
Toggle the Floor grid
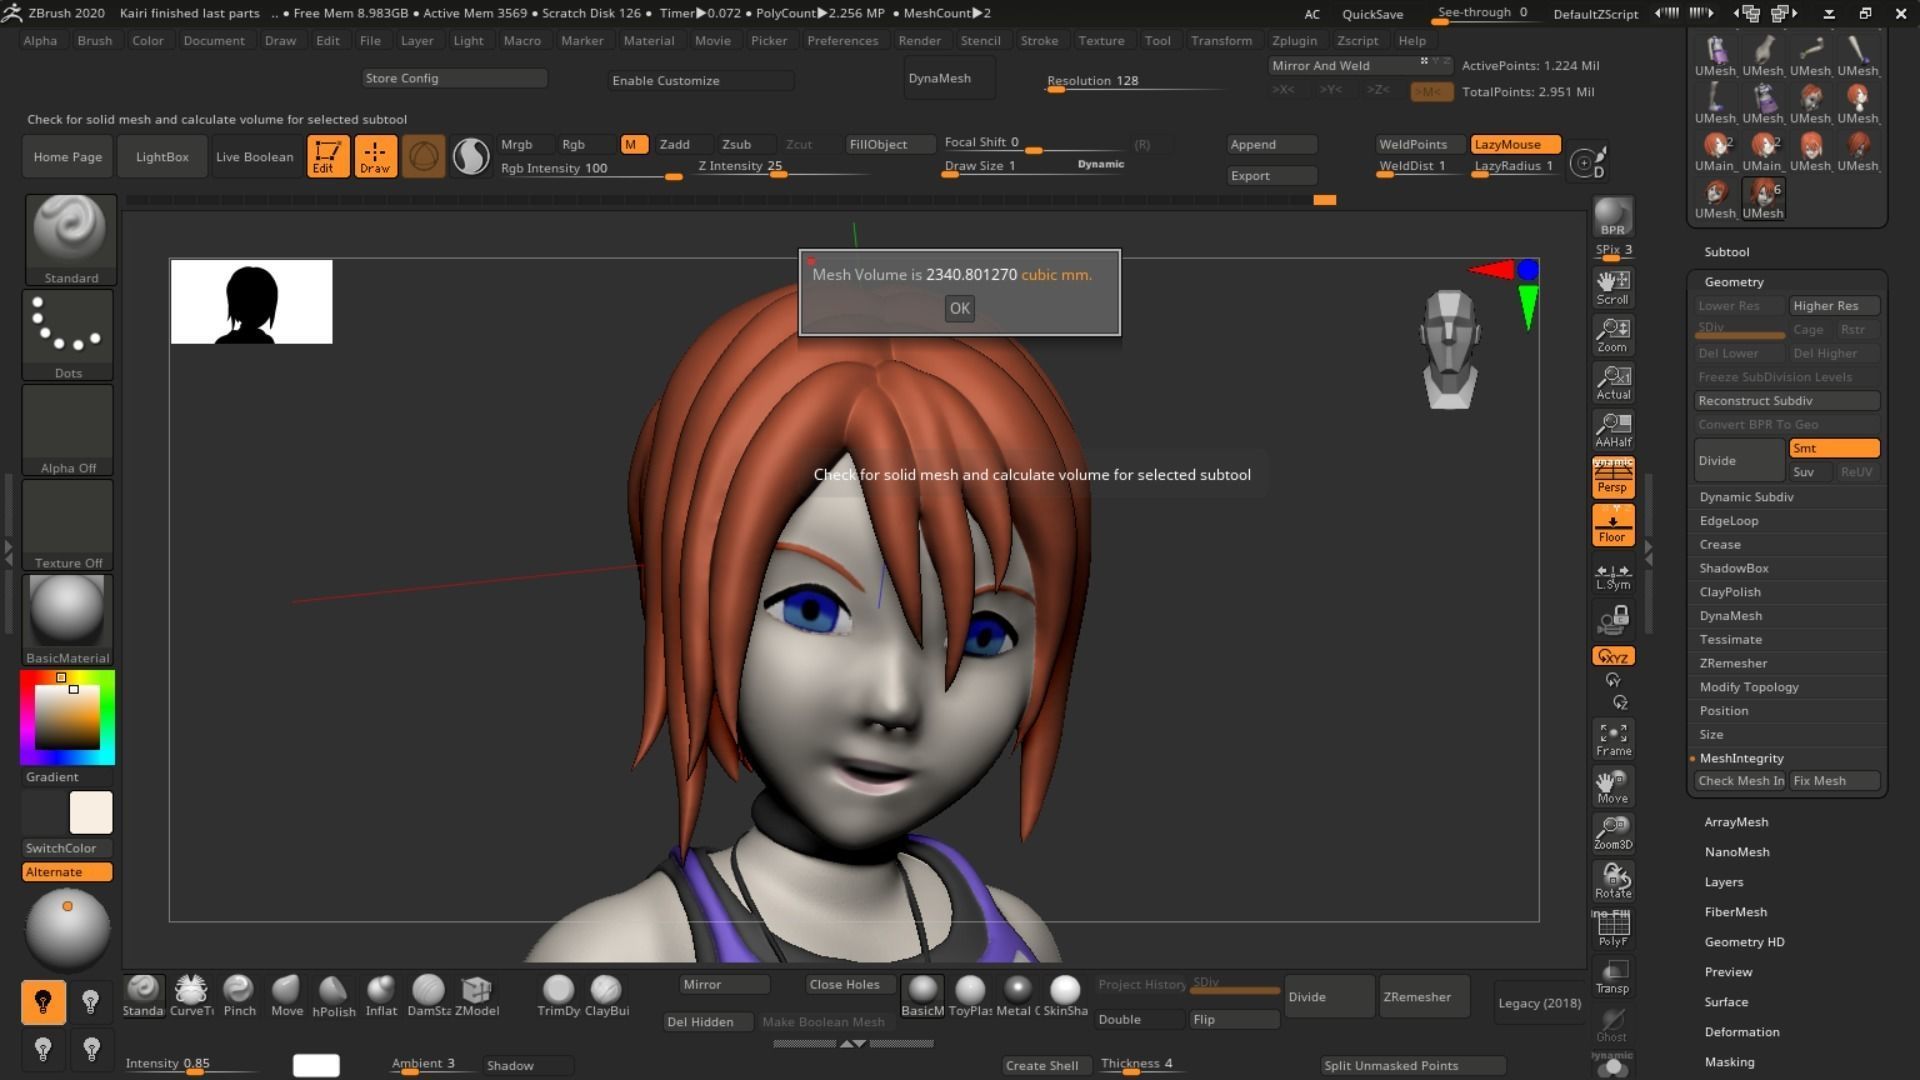[x=1612, y=525]
